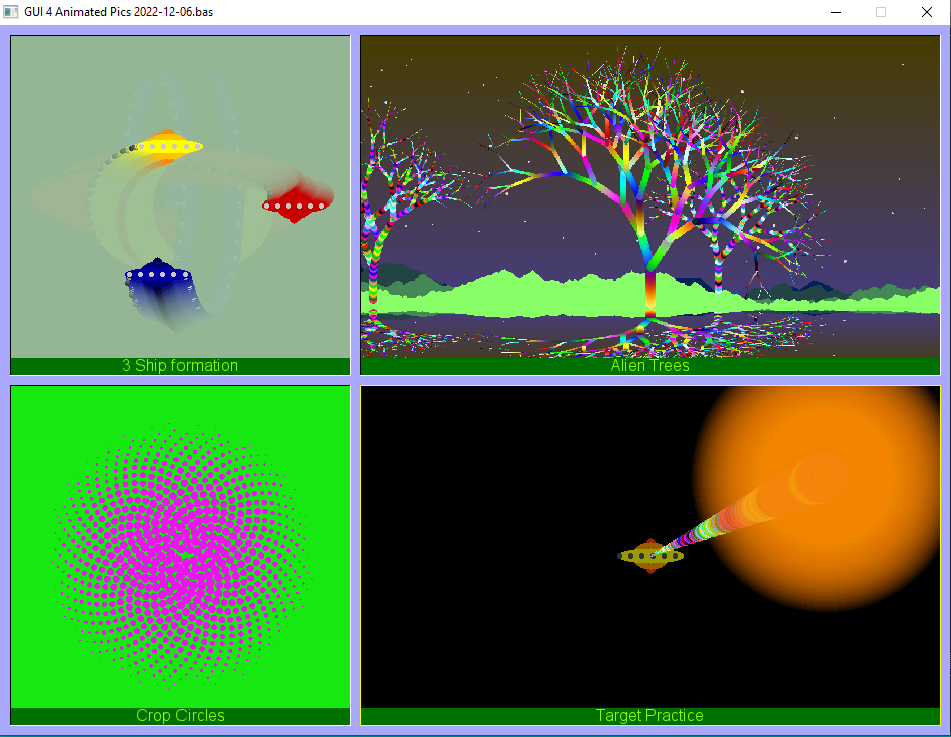Minimize the GUI 4 Animated Pics window

pyautogui.click(x=836, y=12)
